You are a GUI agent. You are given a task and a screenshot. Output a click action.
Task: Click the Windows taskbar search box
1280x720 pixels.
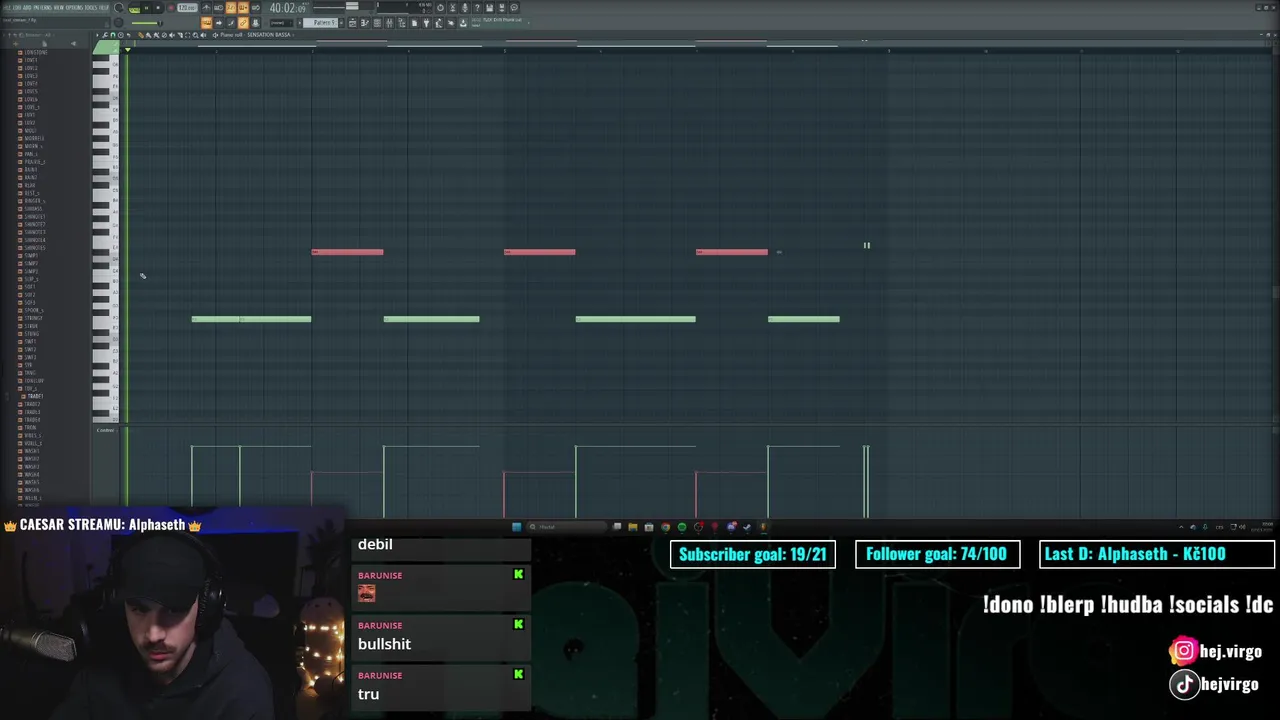pyautogui.click(x=567, y=527)
